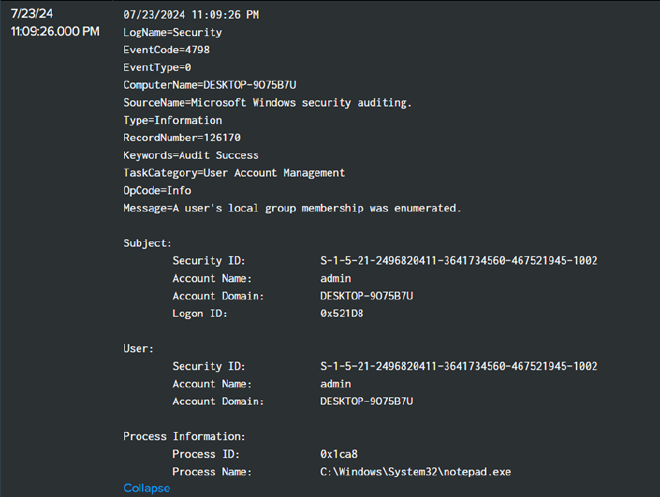Select the 07/23/2024 11:09:26 PM header line
660x497 pixels.
click(190, 15)
